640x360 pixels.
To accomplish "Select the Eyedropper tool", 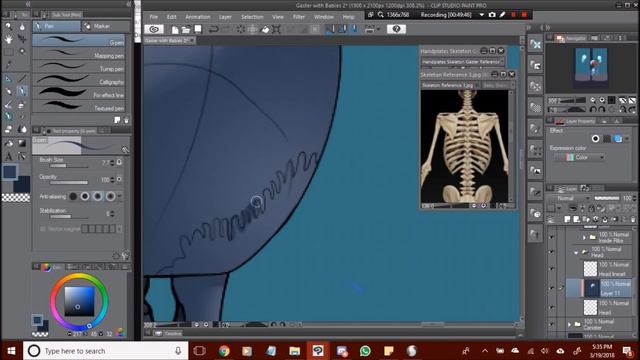I will (x=9, y=65).
